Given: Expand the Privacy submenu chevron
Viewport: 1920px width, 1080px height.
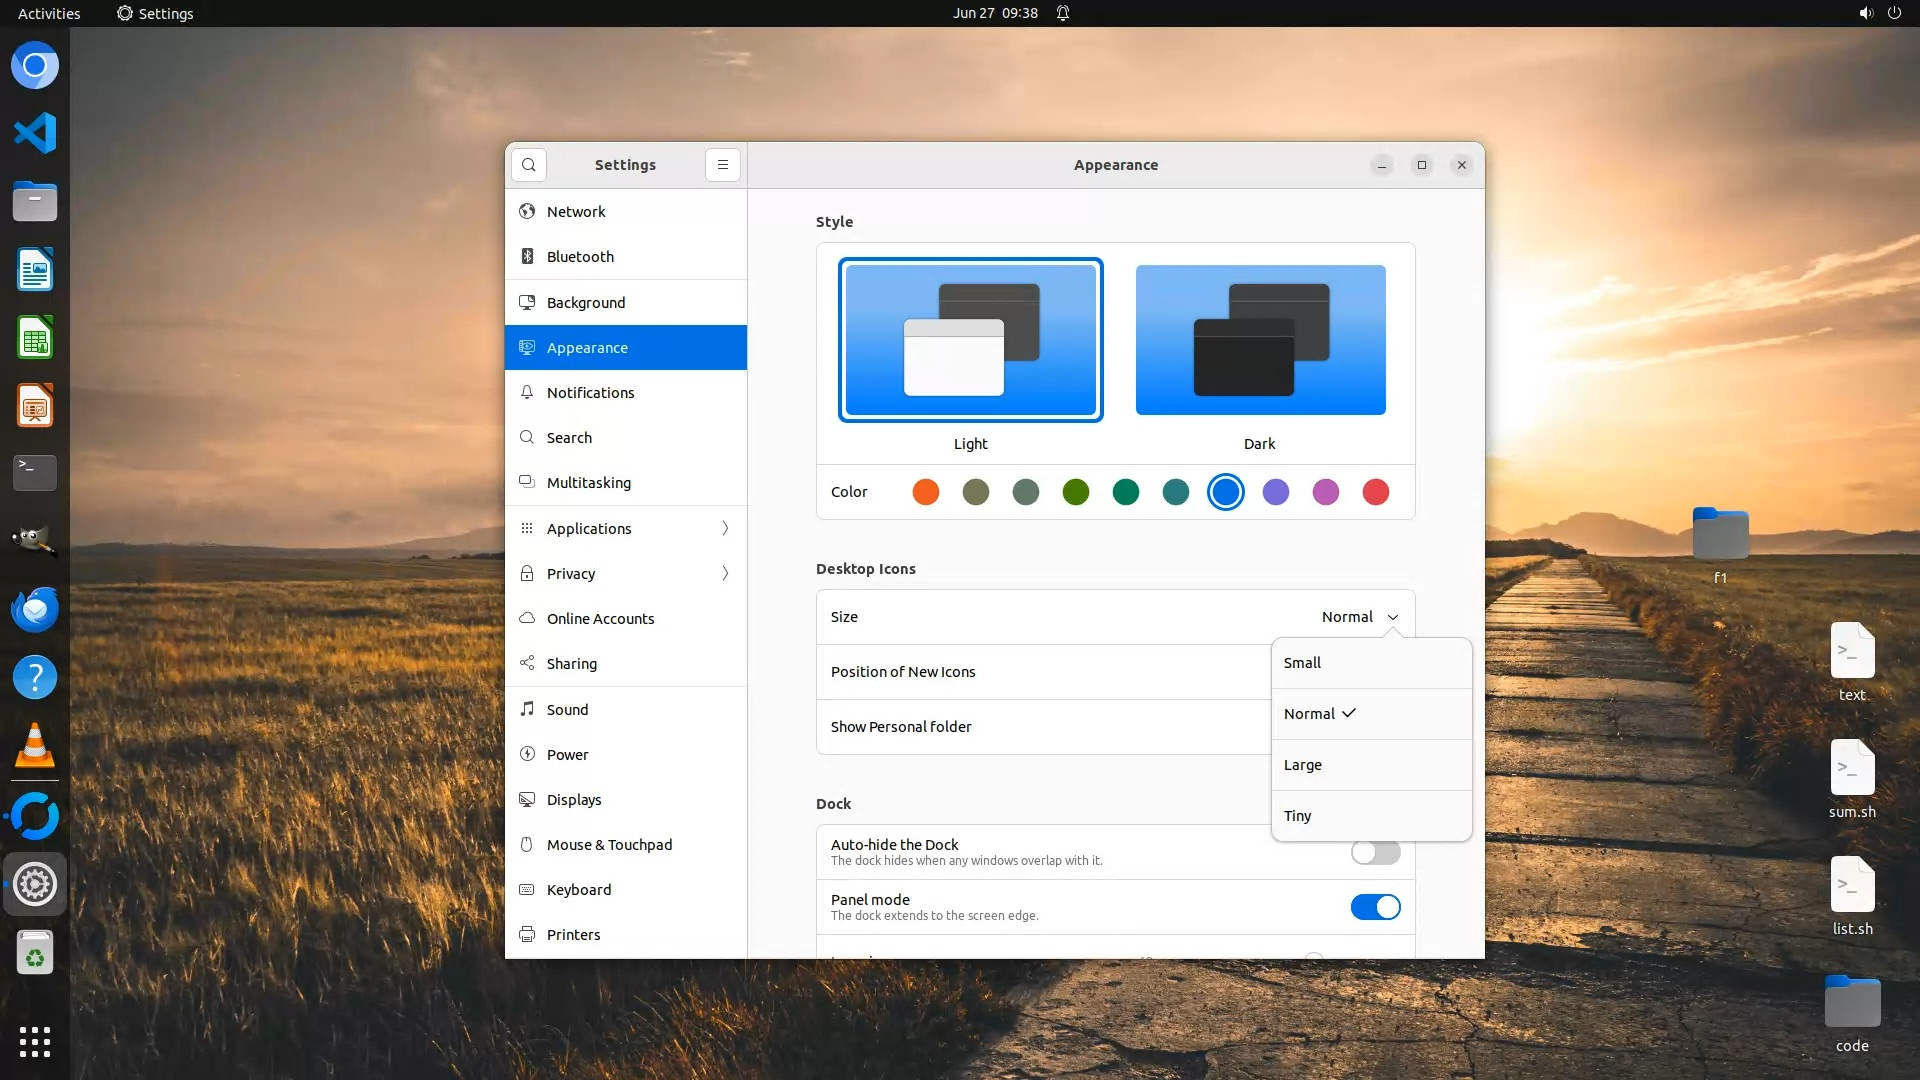Looking at the screenshot, I should click(x=725, y=573).
